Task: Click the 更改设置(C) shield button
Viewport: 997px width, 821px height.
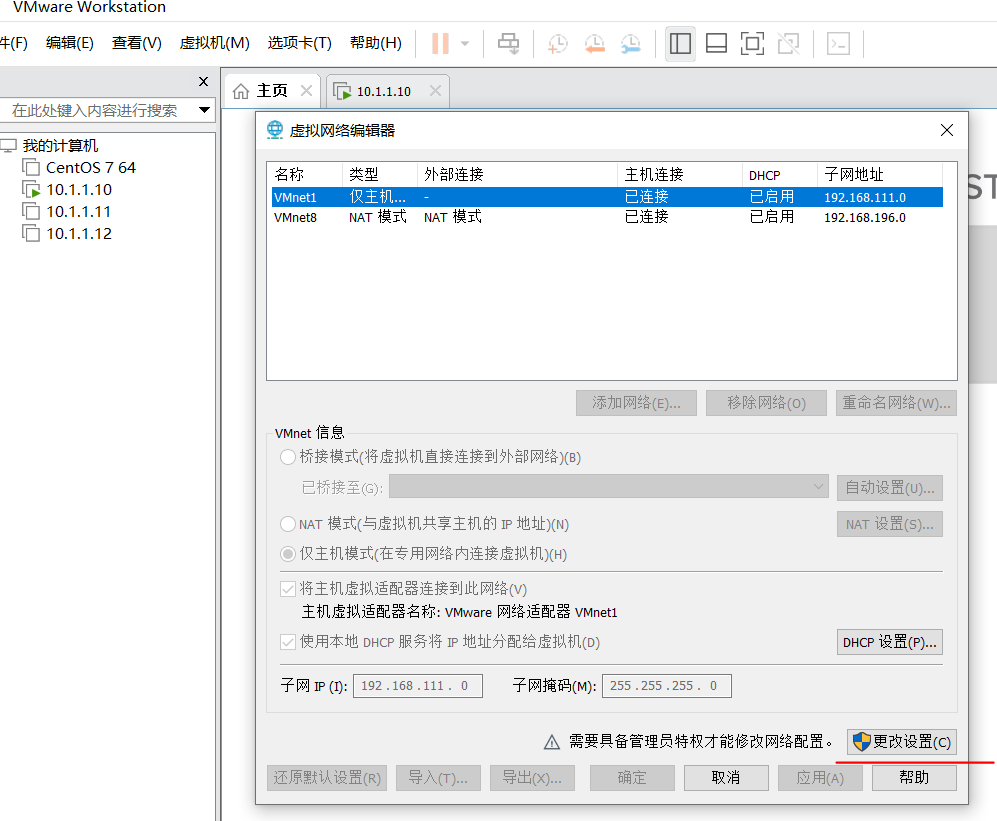Action: (902, 742)
